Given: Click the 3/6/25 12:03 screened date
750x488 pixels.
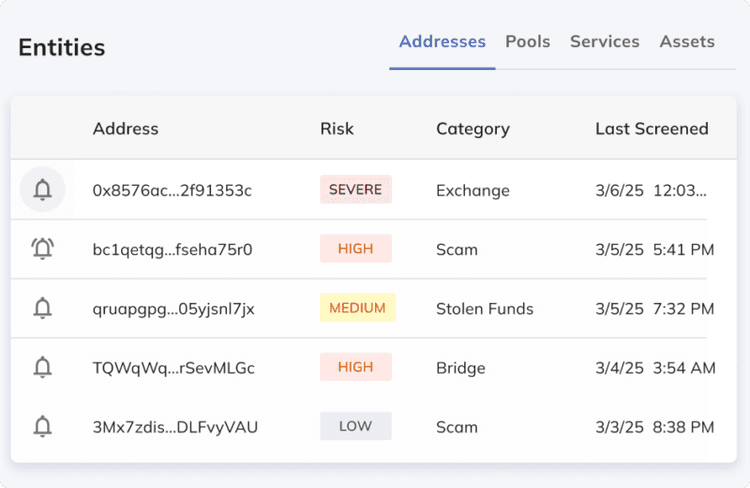Looking at the screenshot, I should pyautogui.click(x=651, y=190).
